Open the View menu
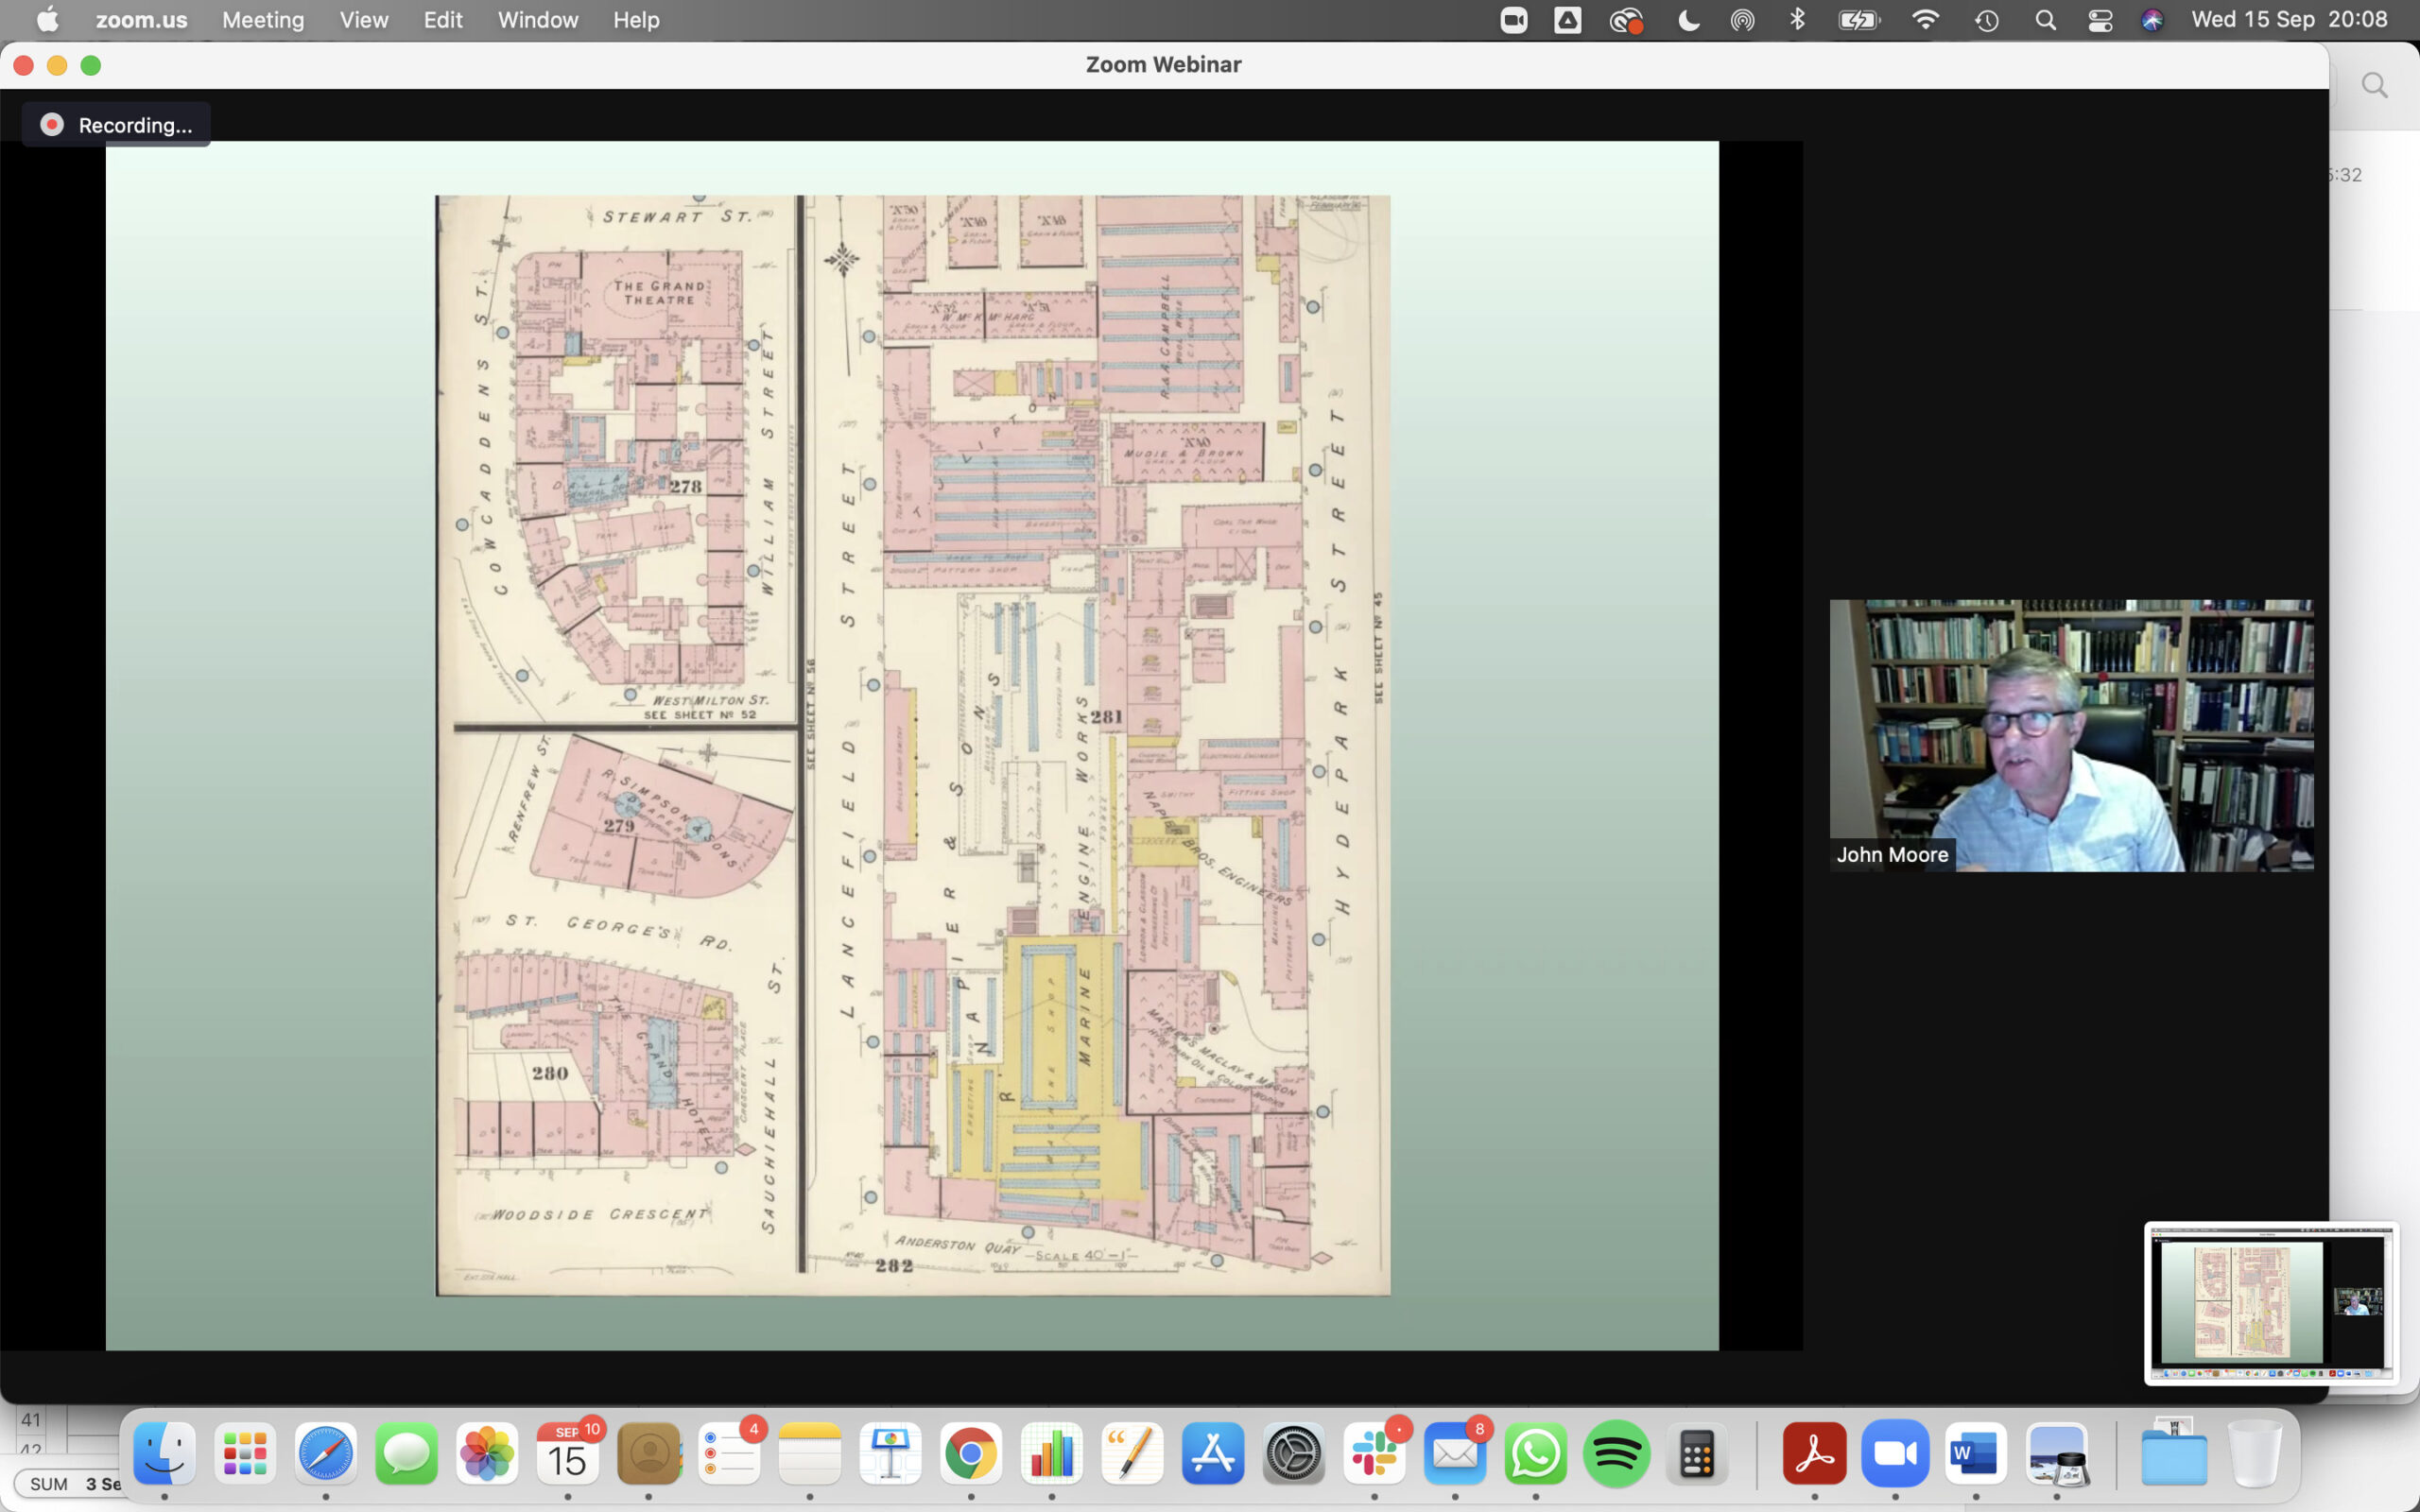 click(364, 20)
